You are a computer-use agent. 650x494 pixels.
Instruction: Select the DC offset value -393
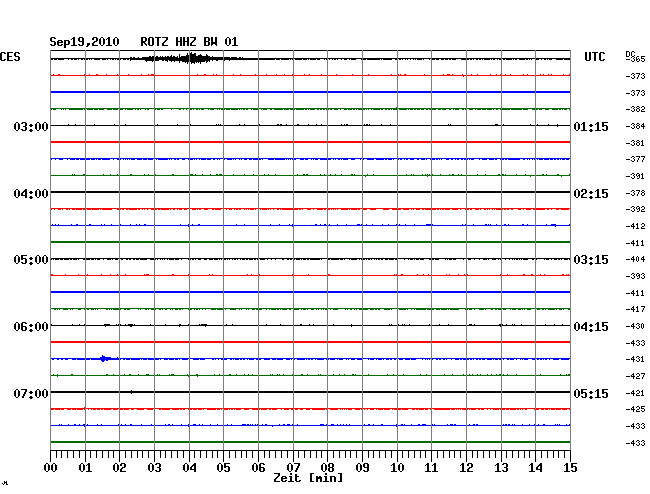click(x=635, y=276)
